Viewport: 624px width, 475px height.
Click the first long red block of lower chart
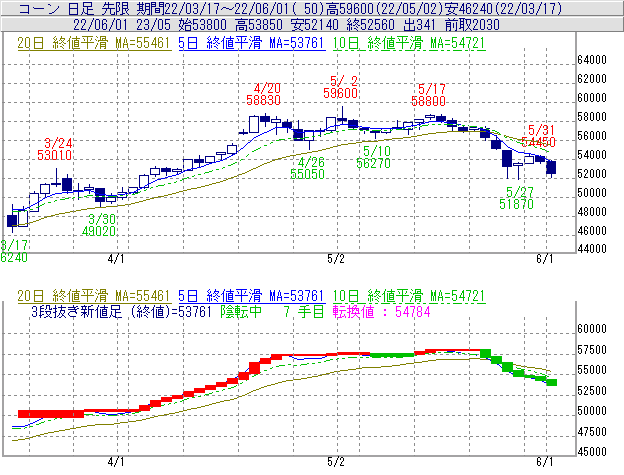pos(51,414)
